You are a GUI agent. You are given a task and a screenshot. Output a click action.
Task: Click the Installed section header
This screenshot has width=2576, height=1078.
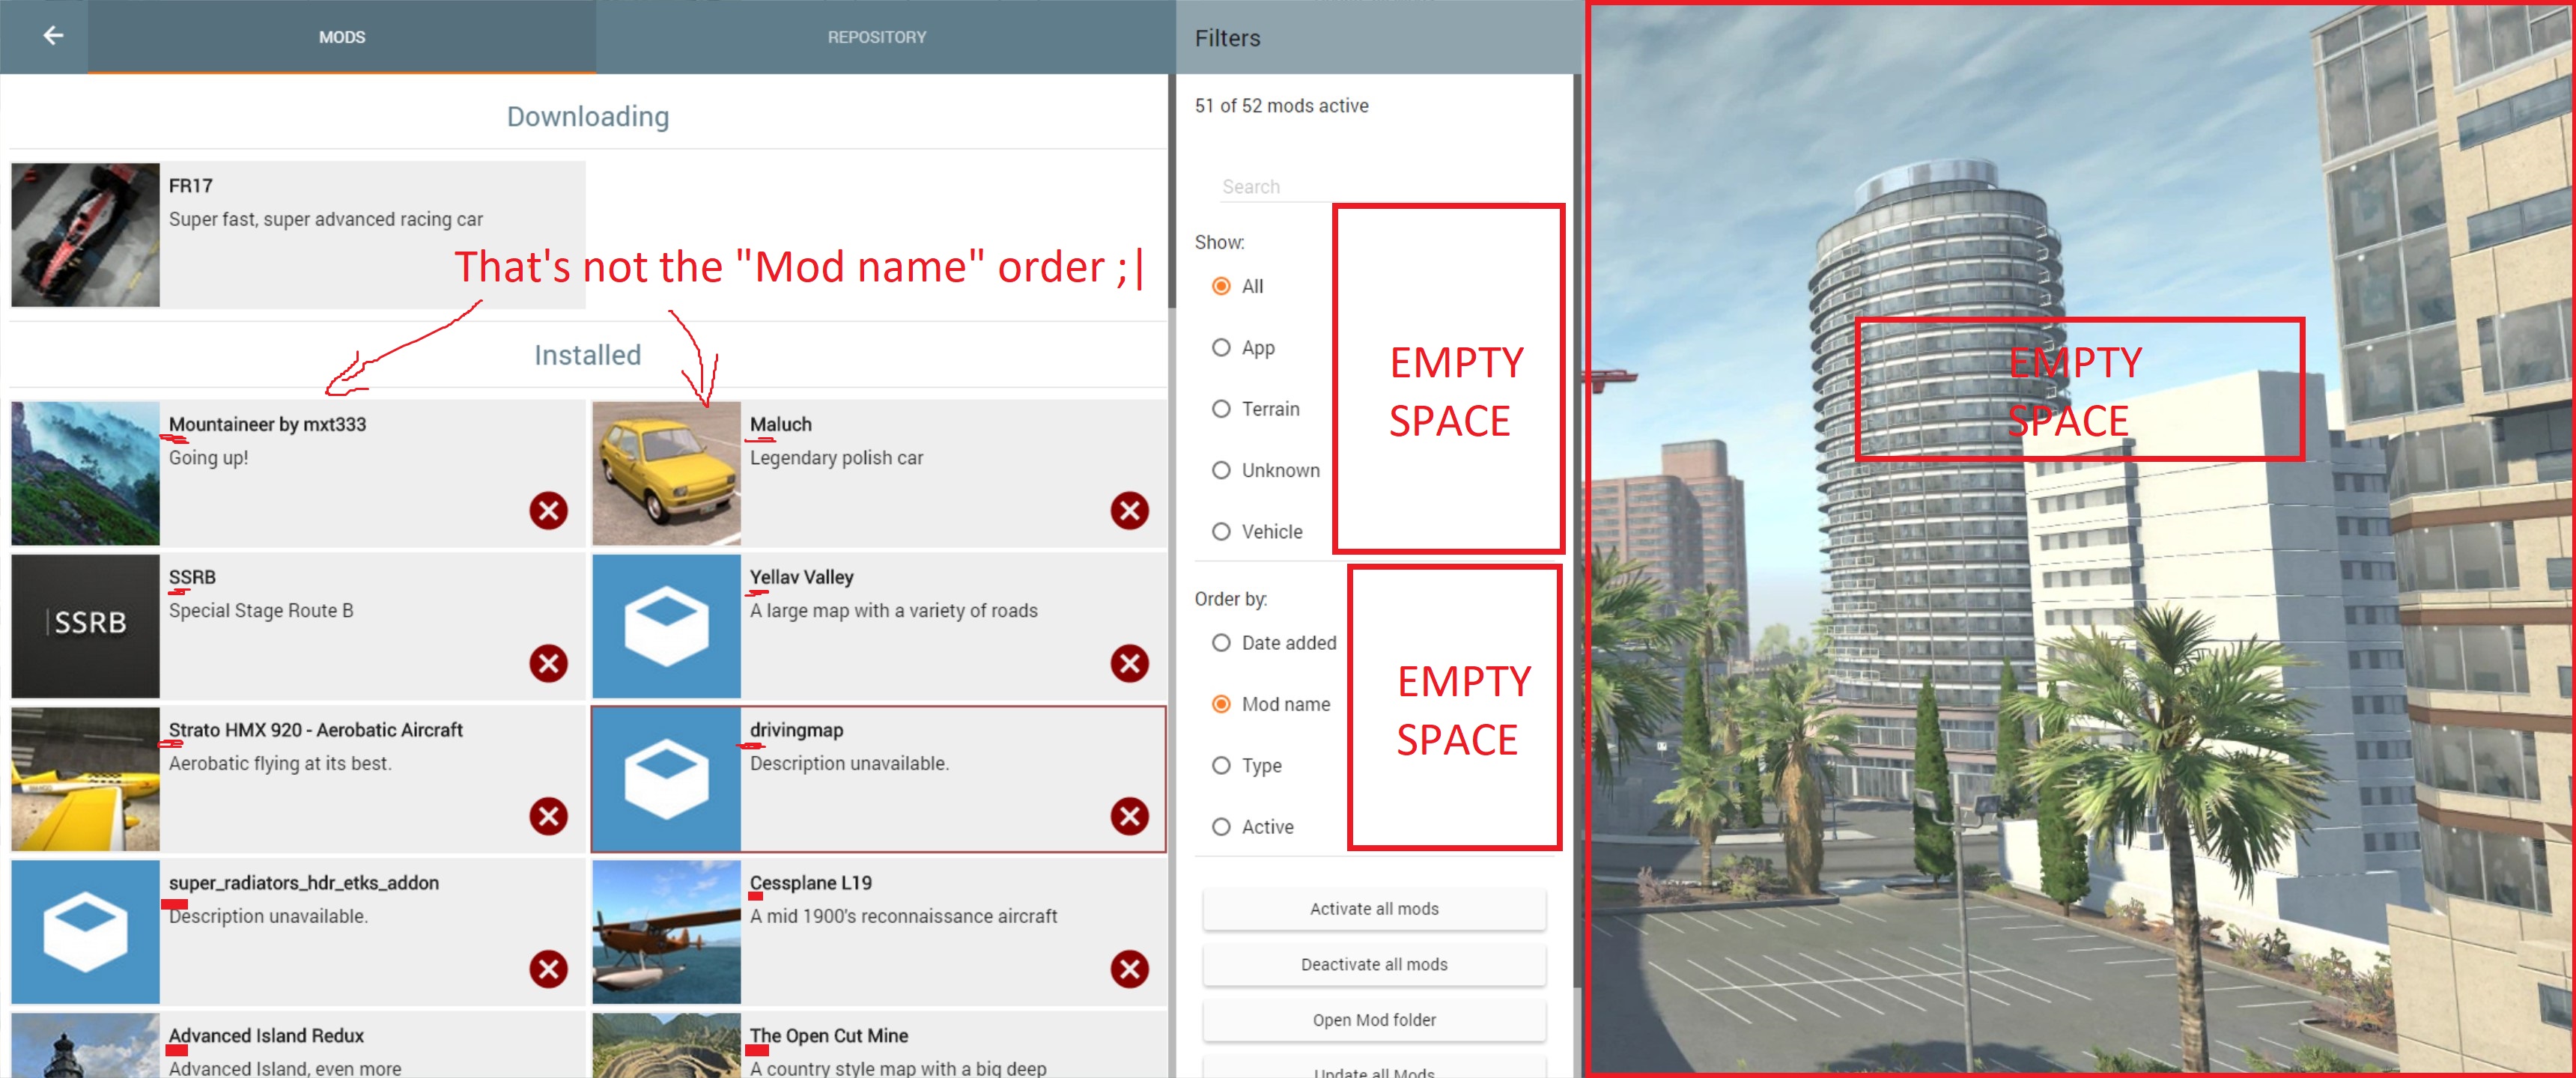[x=588, y=355]
